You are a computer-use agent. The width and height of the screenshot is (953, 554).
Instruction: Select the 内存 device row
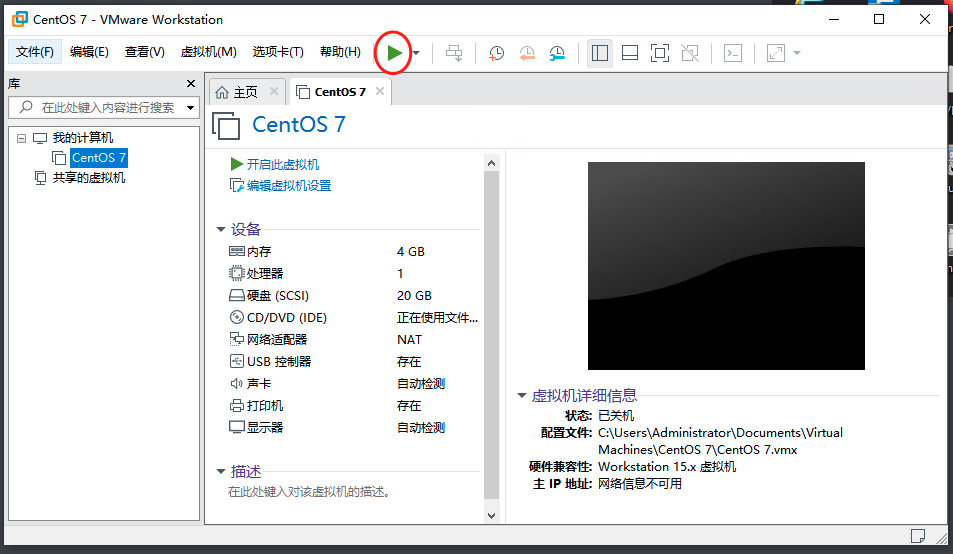tap(353, 251)
